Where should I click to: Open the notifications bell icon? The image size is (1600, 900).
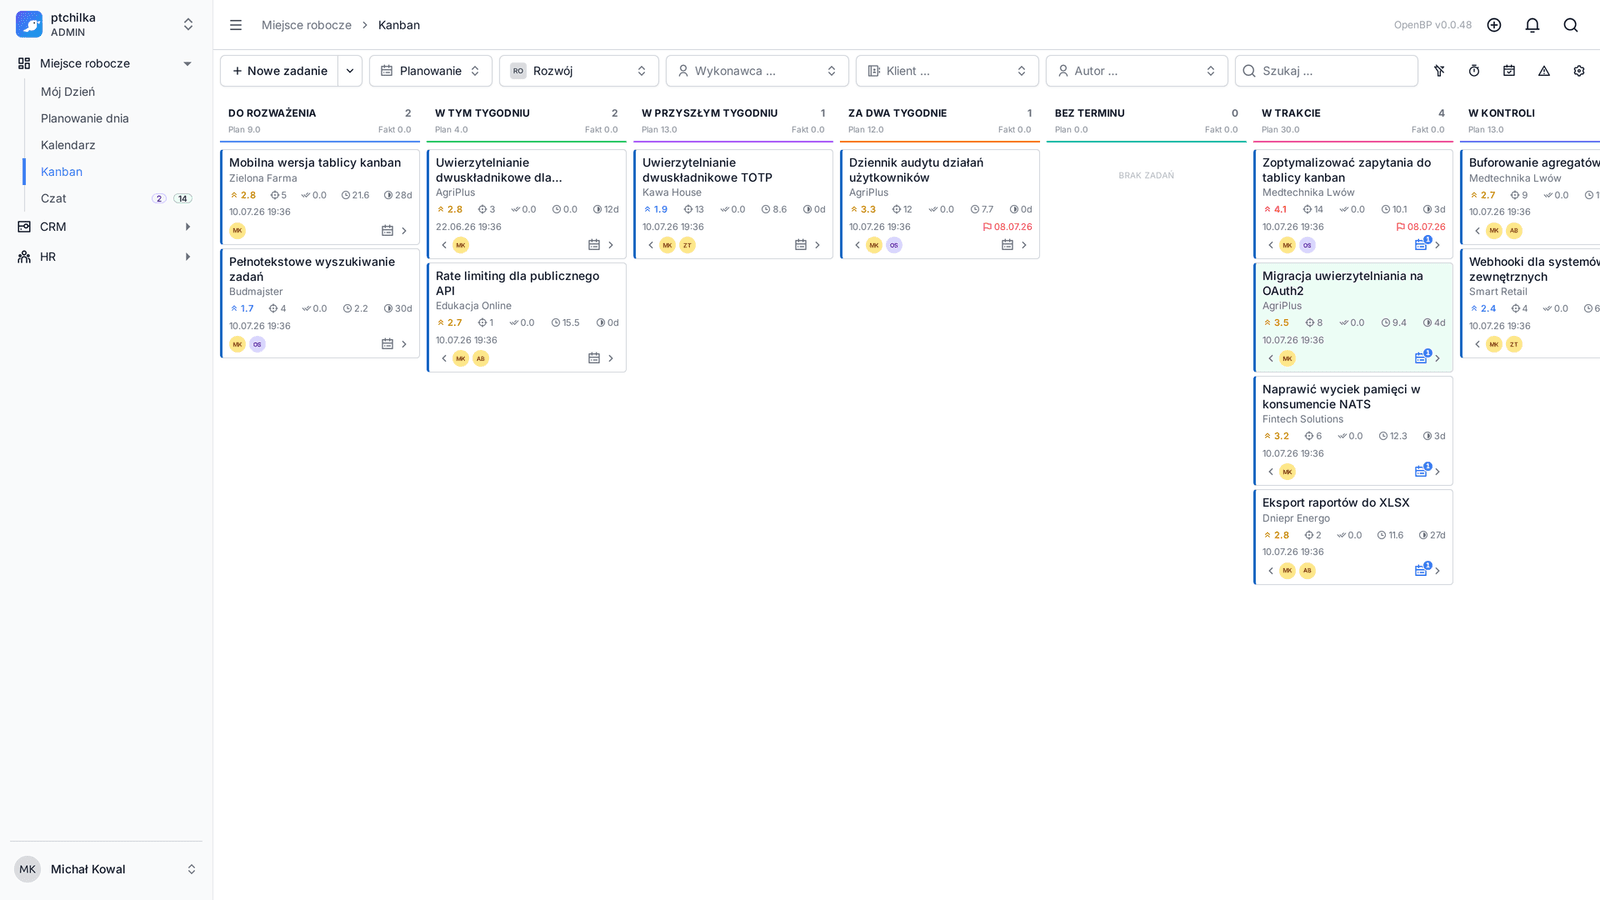1532,25
